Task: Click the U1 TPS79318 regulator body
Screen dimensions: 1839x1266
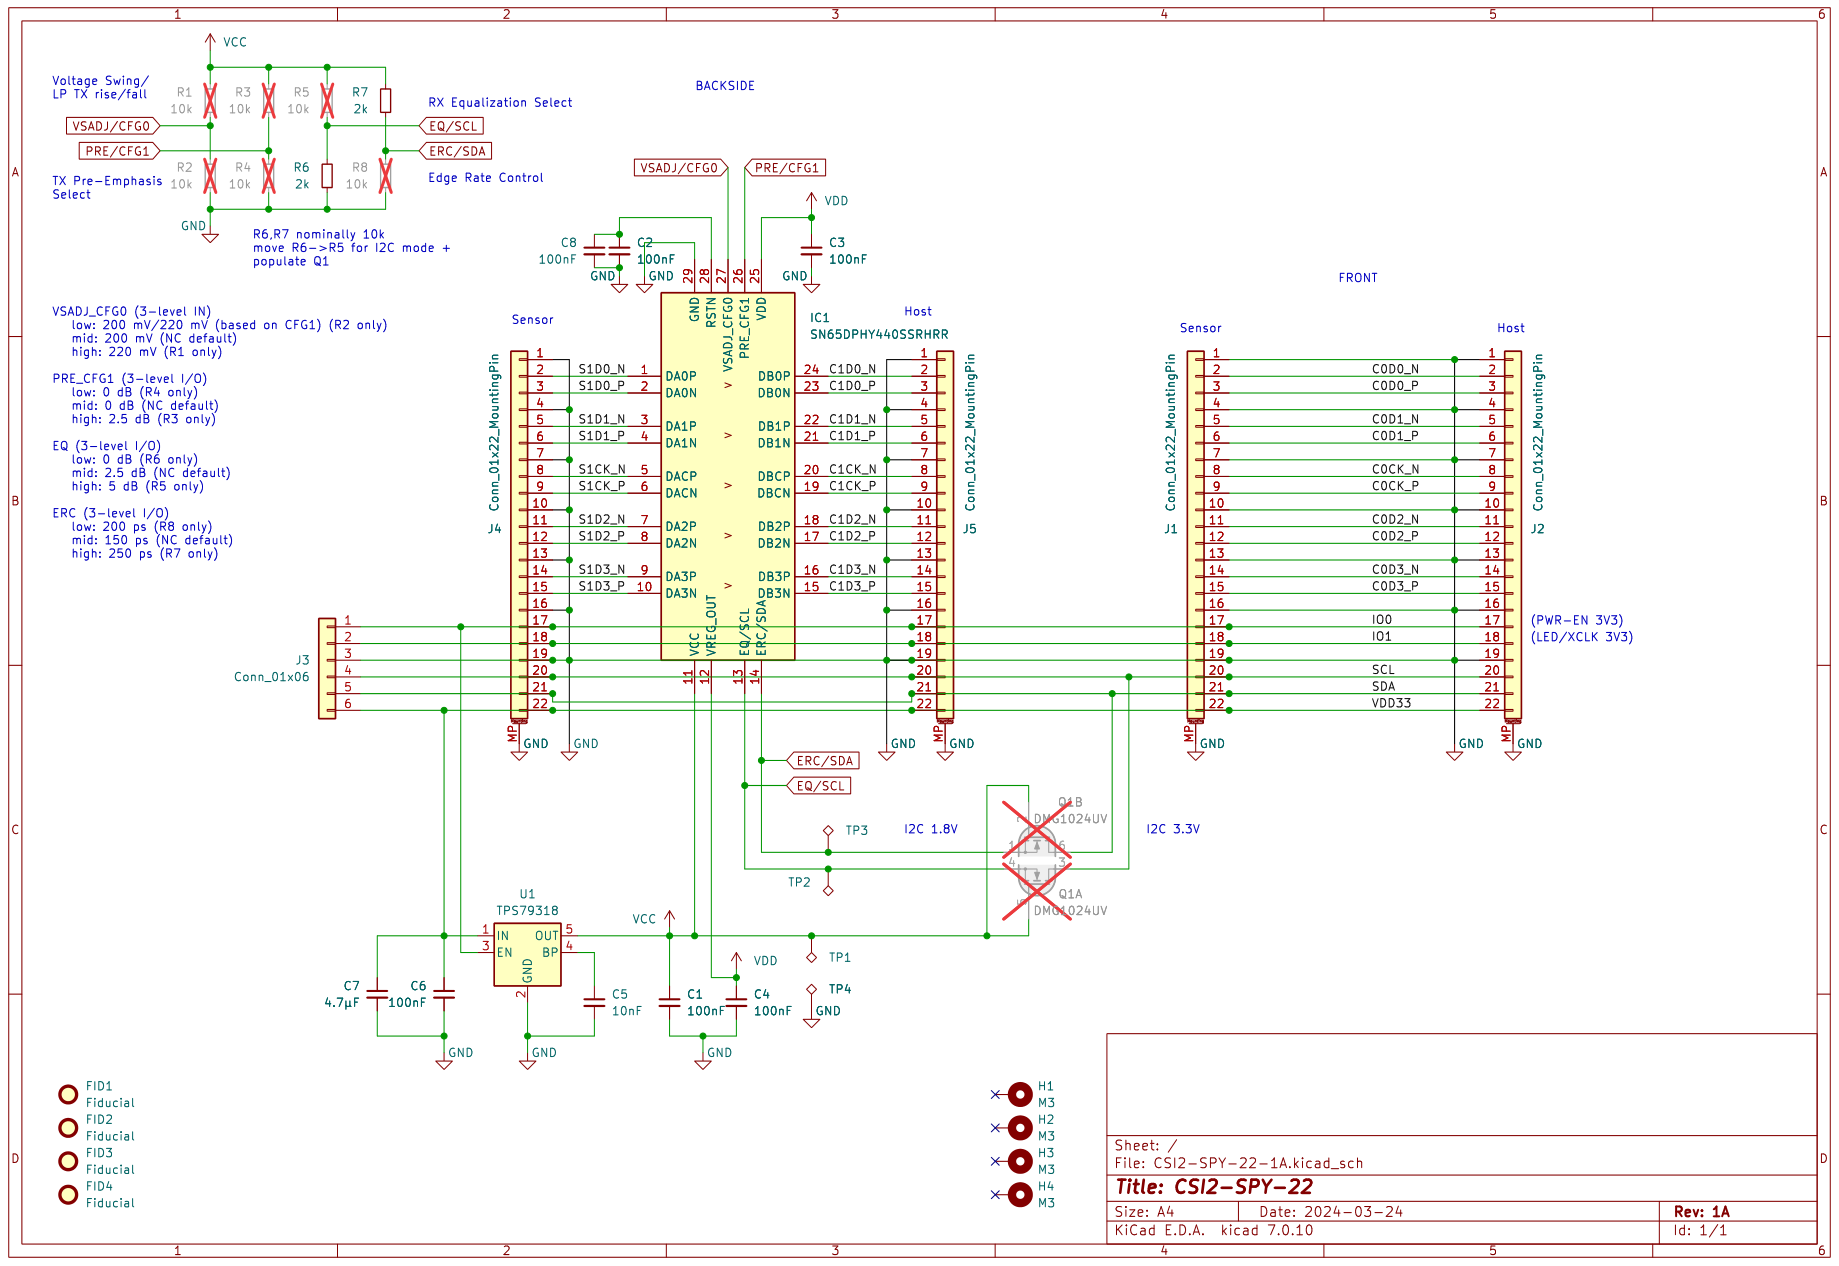Action: (527, 955)
